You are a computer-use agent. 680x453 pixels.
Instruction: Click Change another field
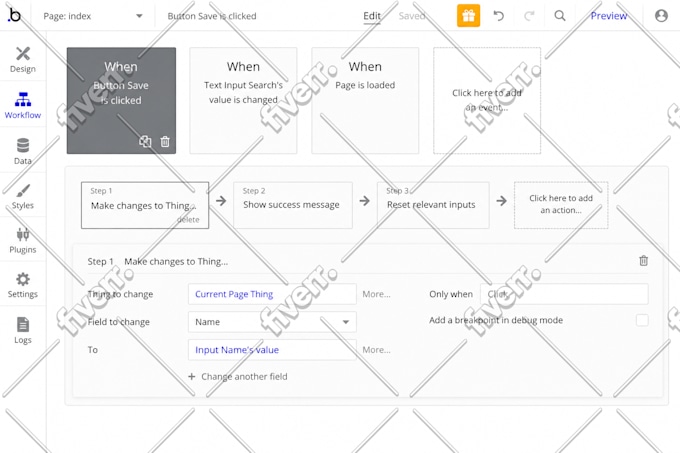(x=238, y=377)
